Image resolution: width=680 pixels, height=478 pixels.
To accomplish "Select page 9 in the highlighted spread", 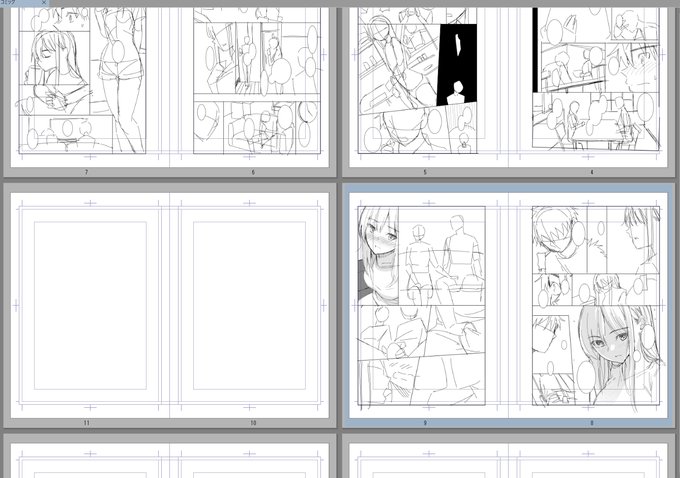I will (x=428, y=305).
